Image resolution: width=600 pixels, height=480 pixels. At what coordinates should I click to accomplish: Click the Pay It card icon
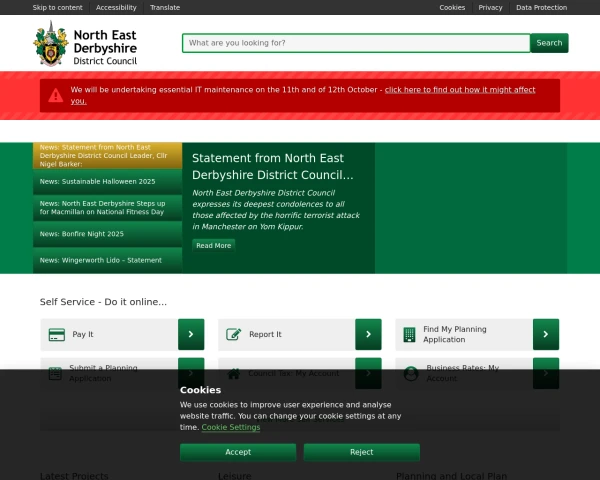tap(57, 335)
